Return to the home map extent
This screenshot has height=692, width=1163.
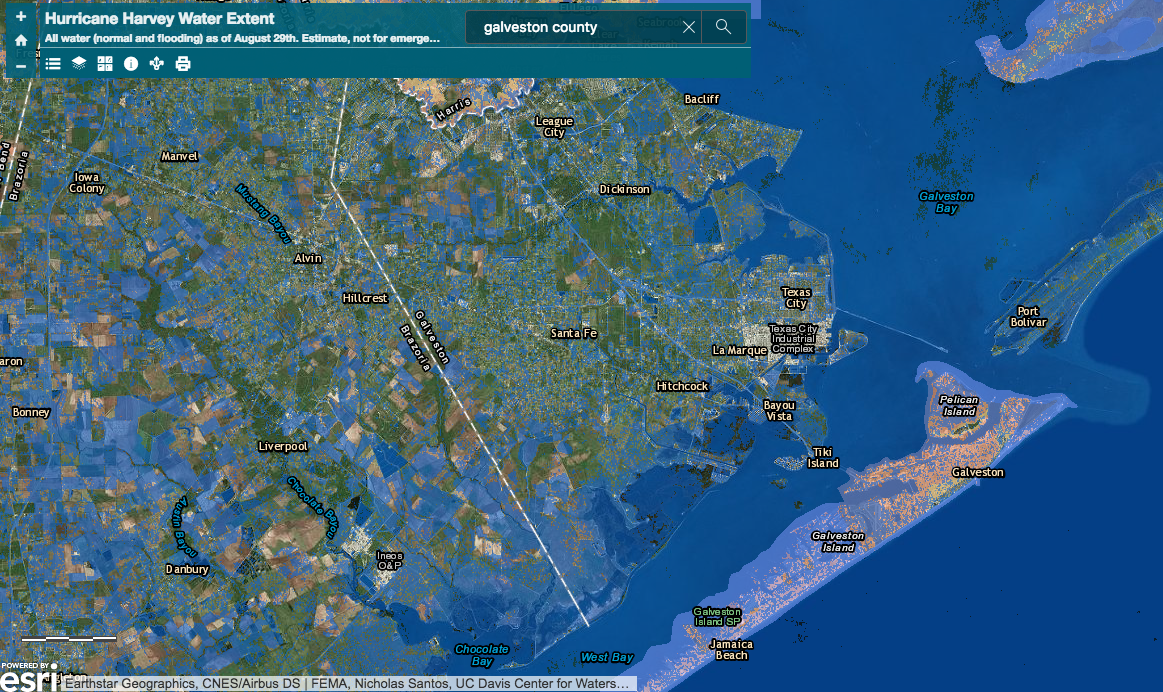21,41
